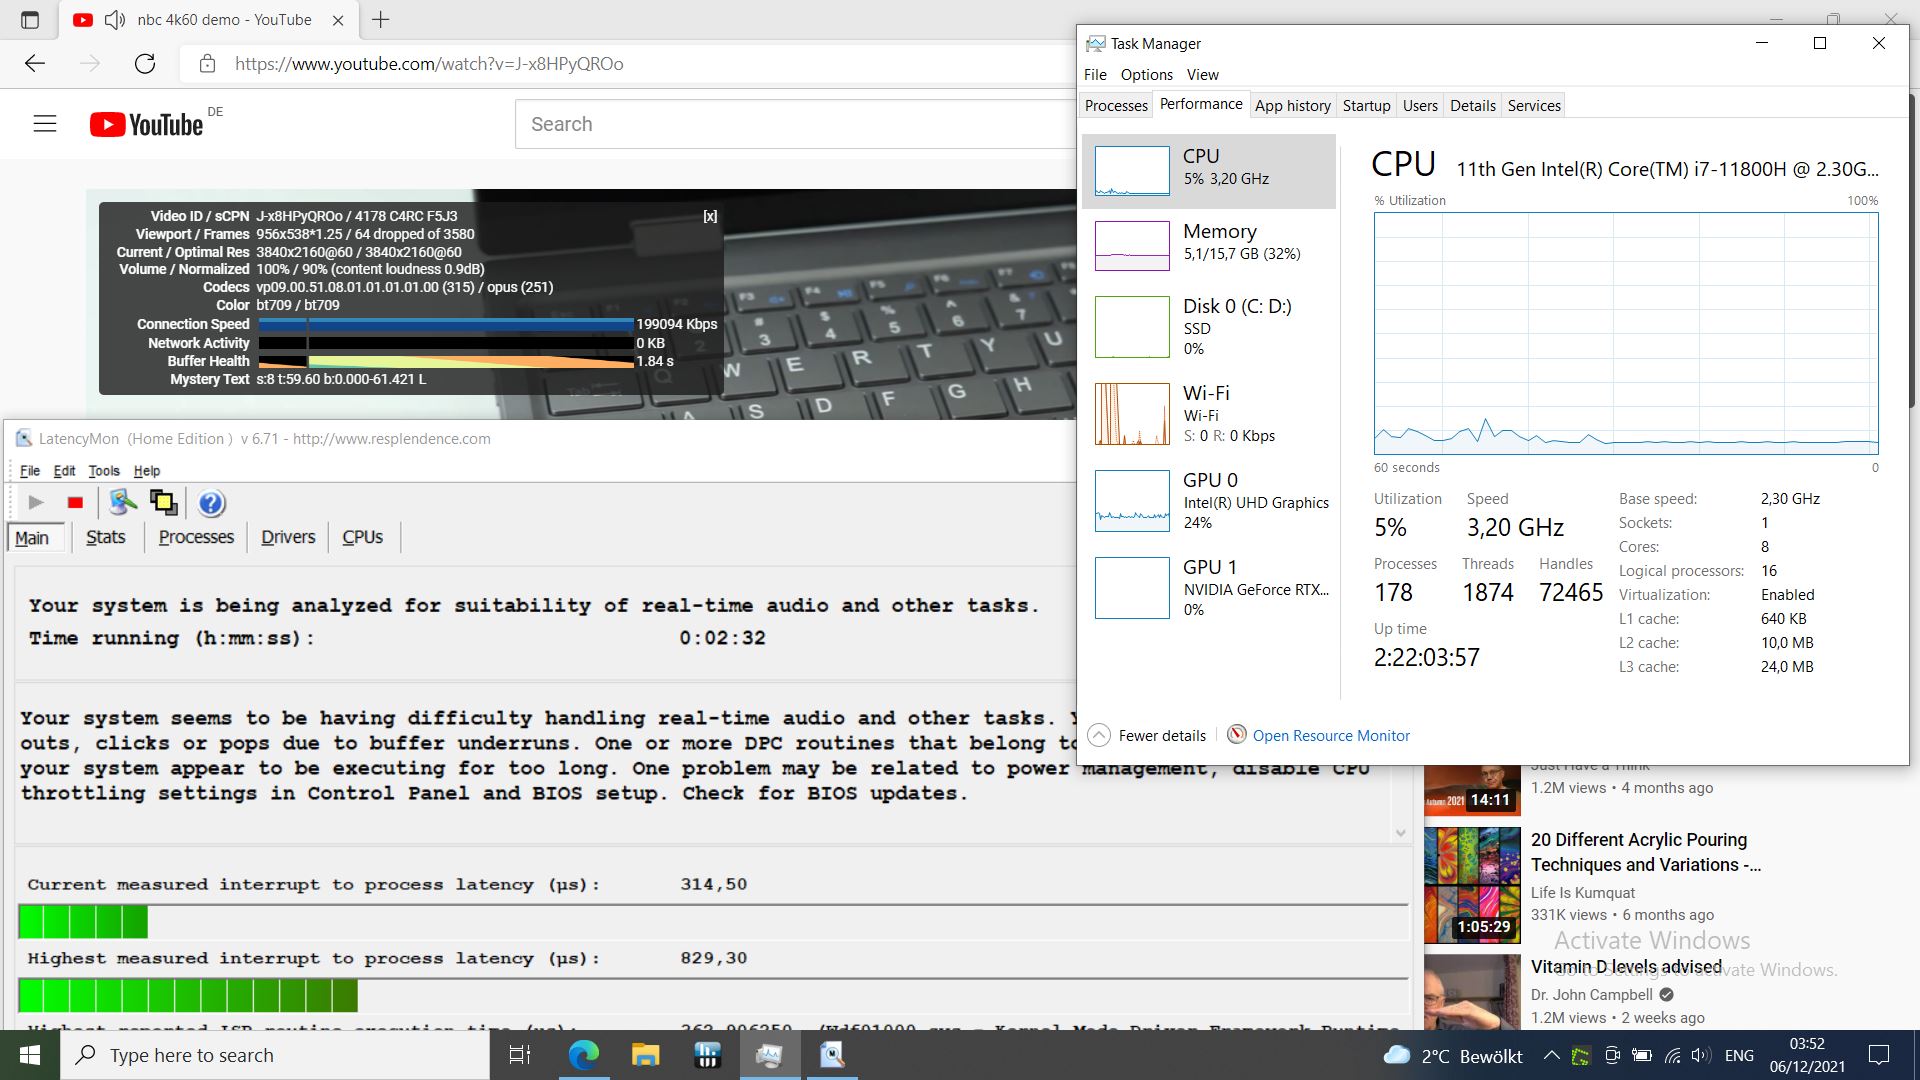Viewport: 1920px width, 1080px height.
Task: Open Task Manager File menu
Action: tap(1095, 74)
